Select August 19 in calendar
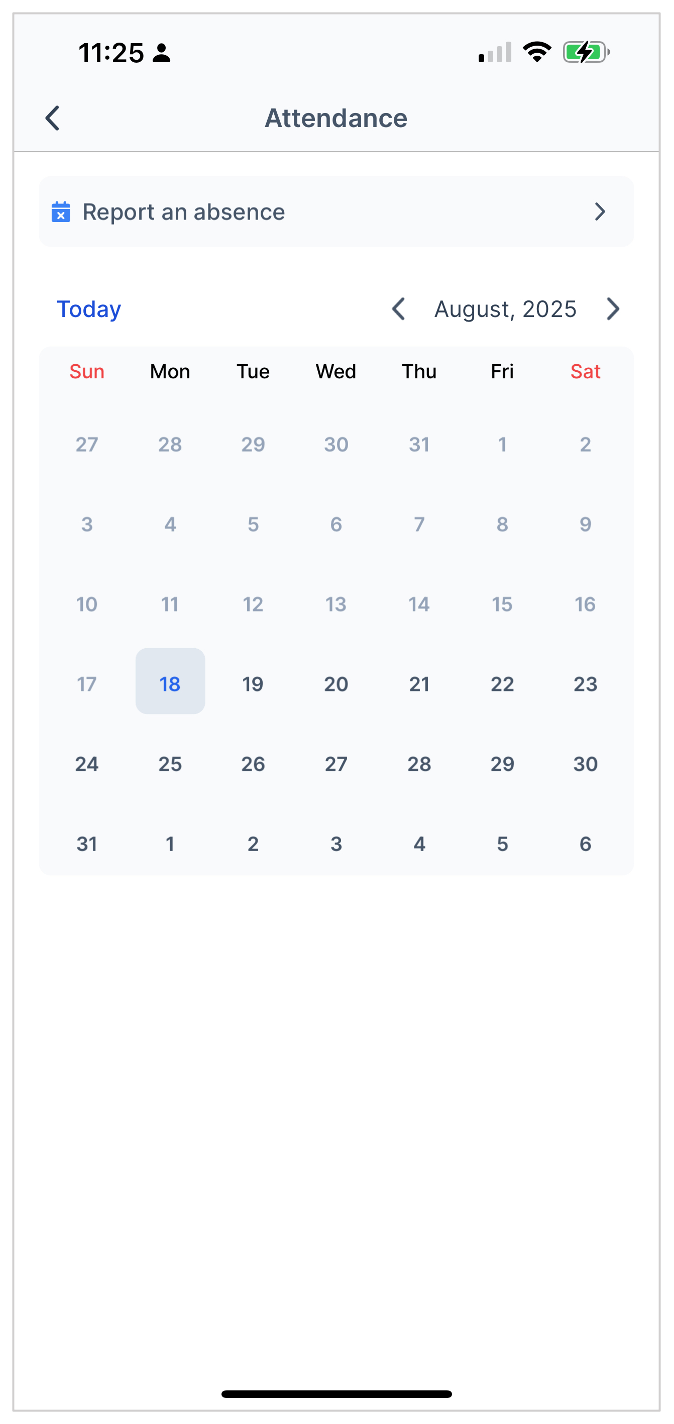This screenshot has height=1424, width=674. (x=253, y=684)
